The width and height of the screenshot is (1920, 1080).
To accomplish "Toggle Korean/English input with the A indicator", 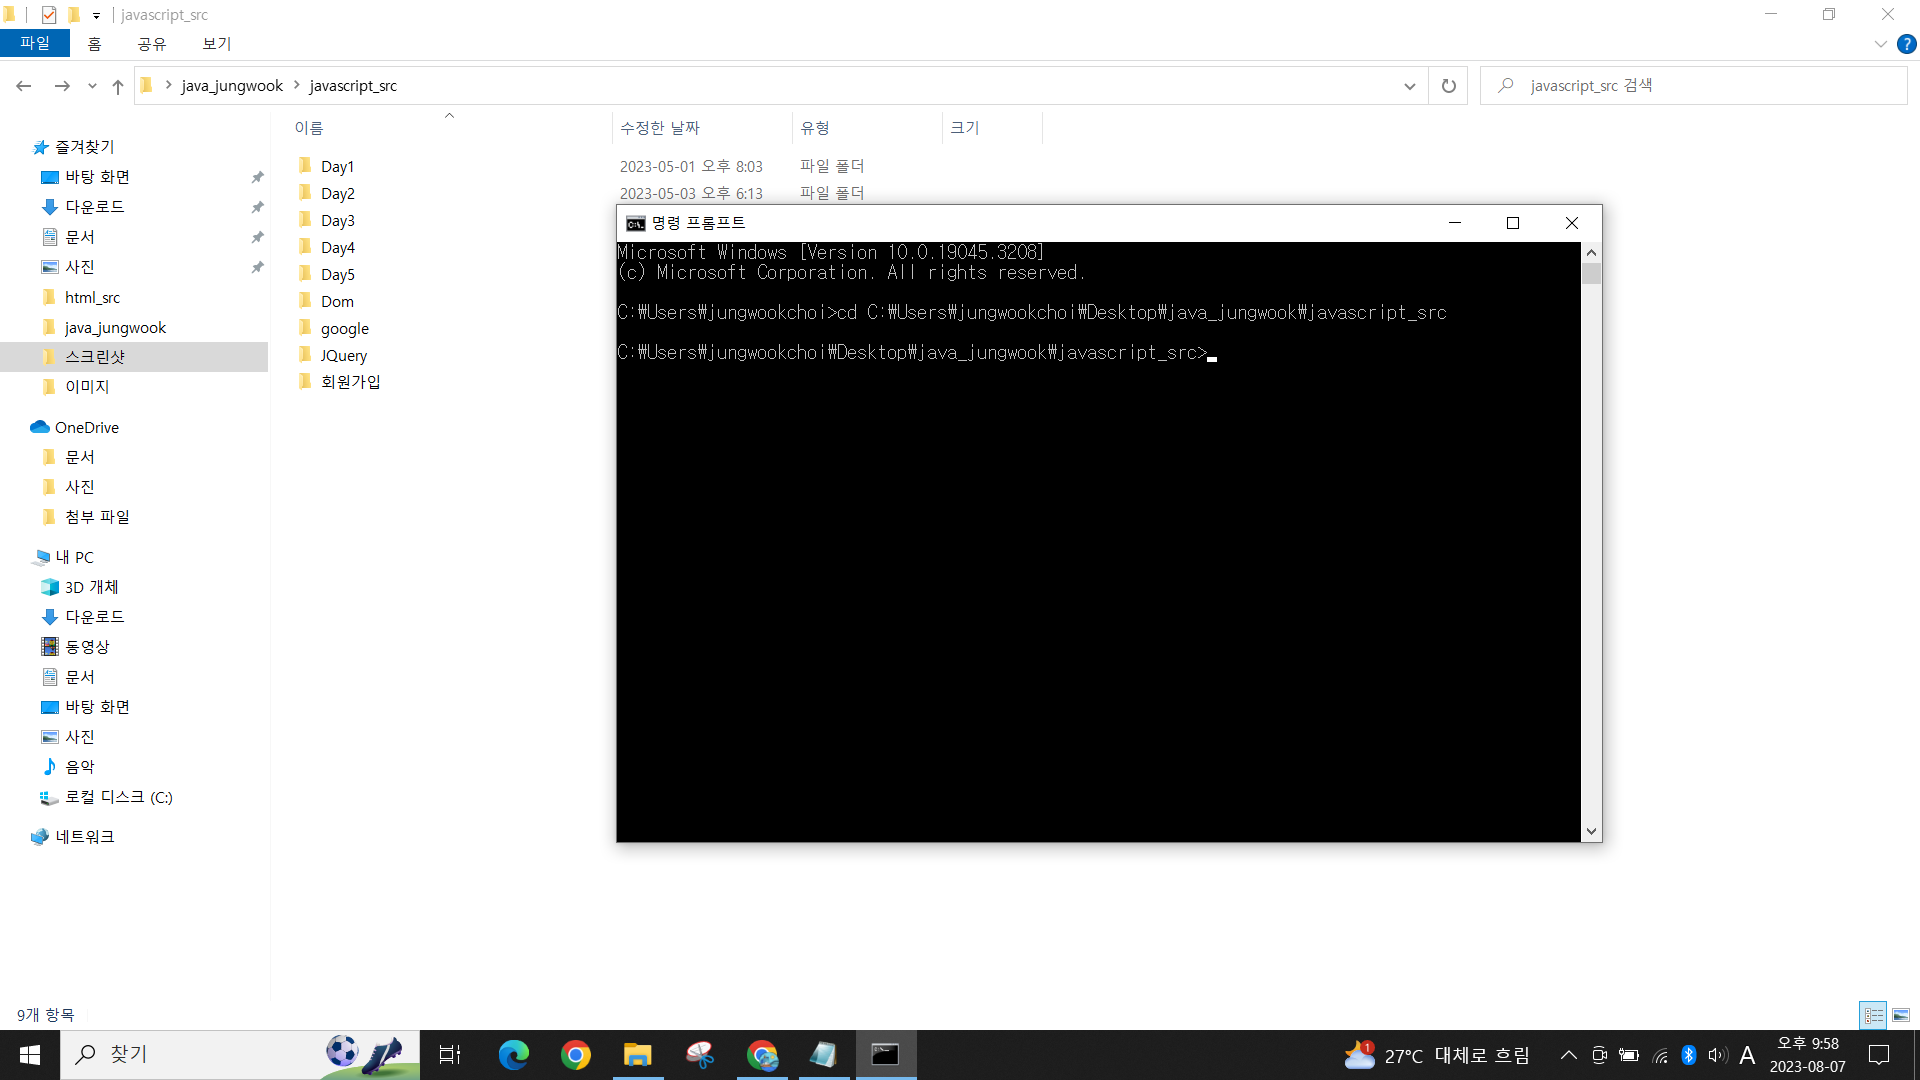I will (1747, 1054).
